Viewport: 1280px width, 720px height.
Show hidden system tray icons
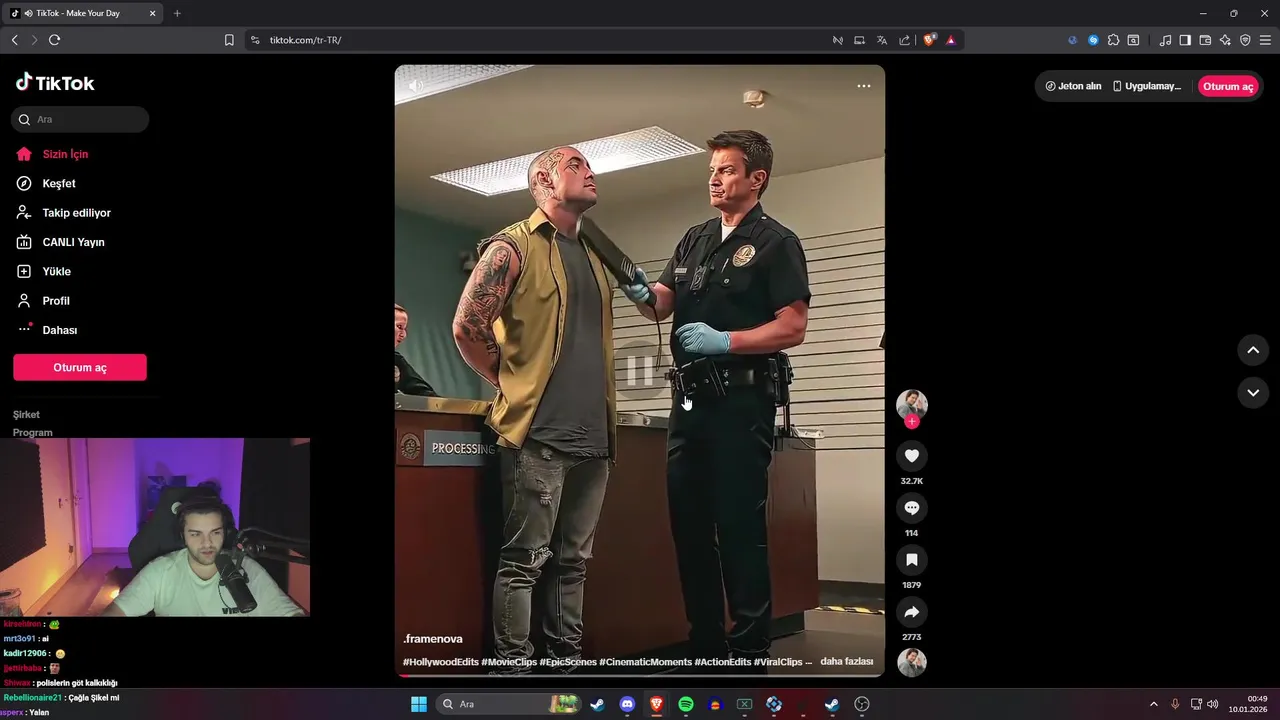[x=1156, y=704]
